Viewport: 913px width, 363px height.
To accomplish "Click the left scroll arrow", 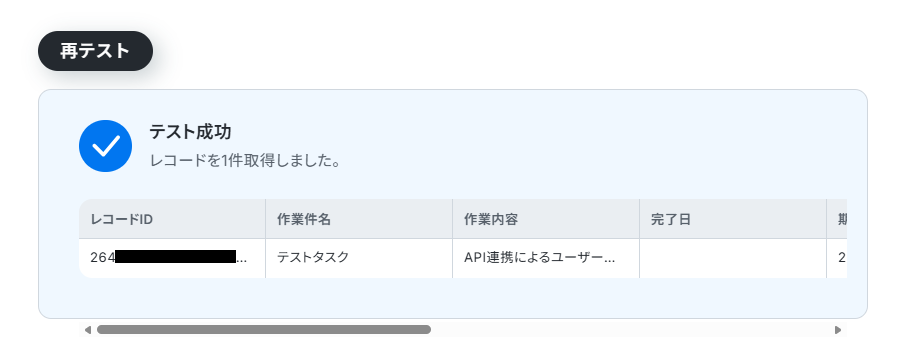I will point(88,330).
